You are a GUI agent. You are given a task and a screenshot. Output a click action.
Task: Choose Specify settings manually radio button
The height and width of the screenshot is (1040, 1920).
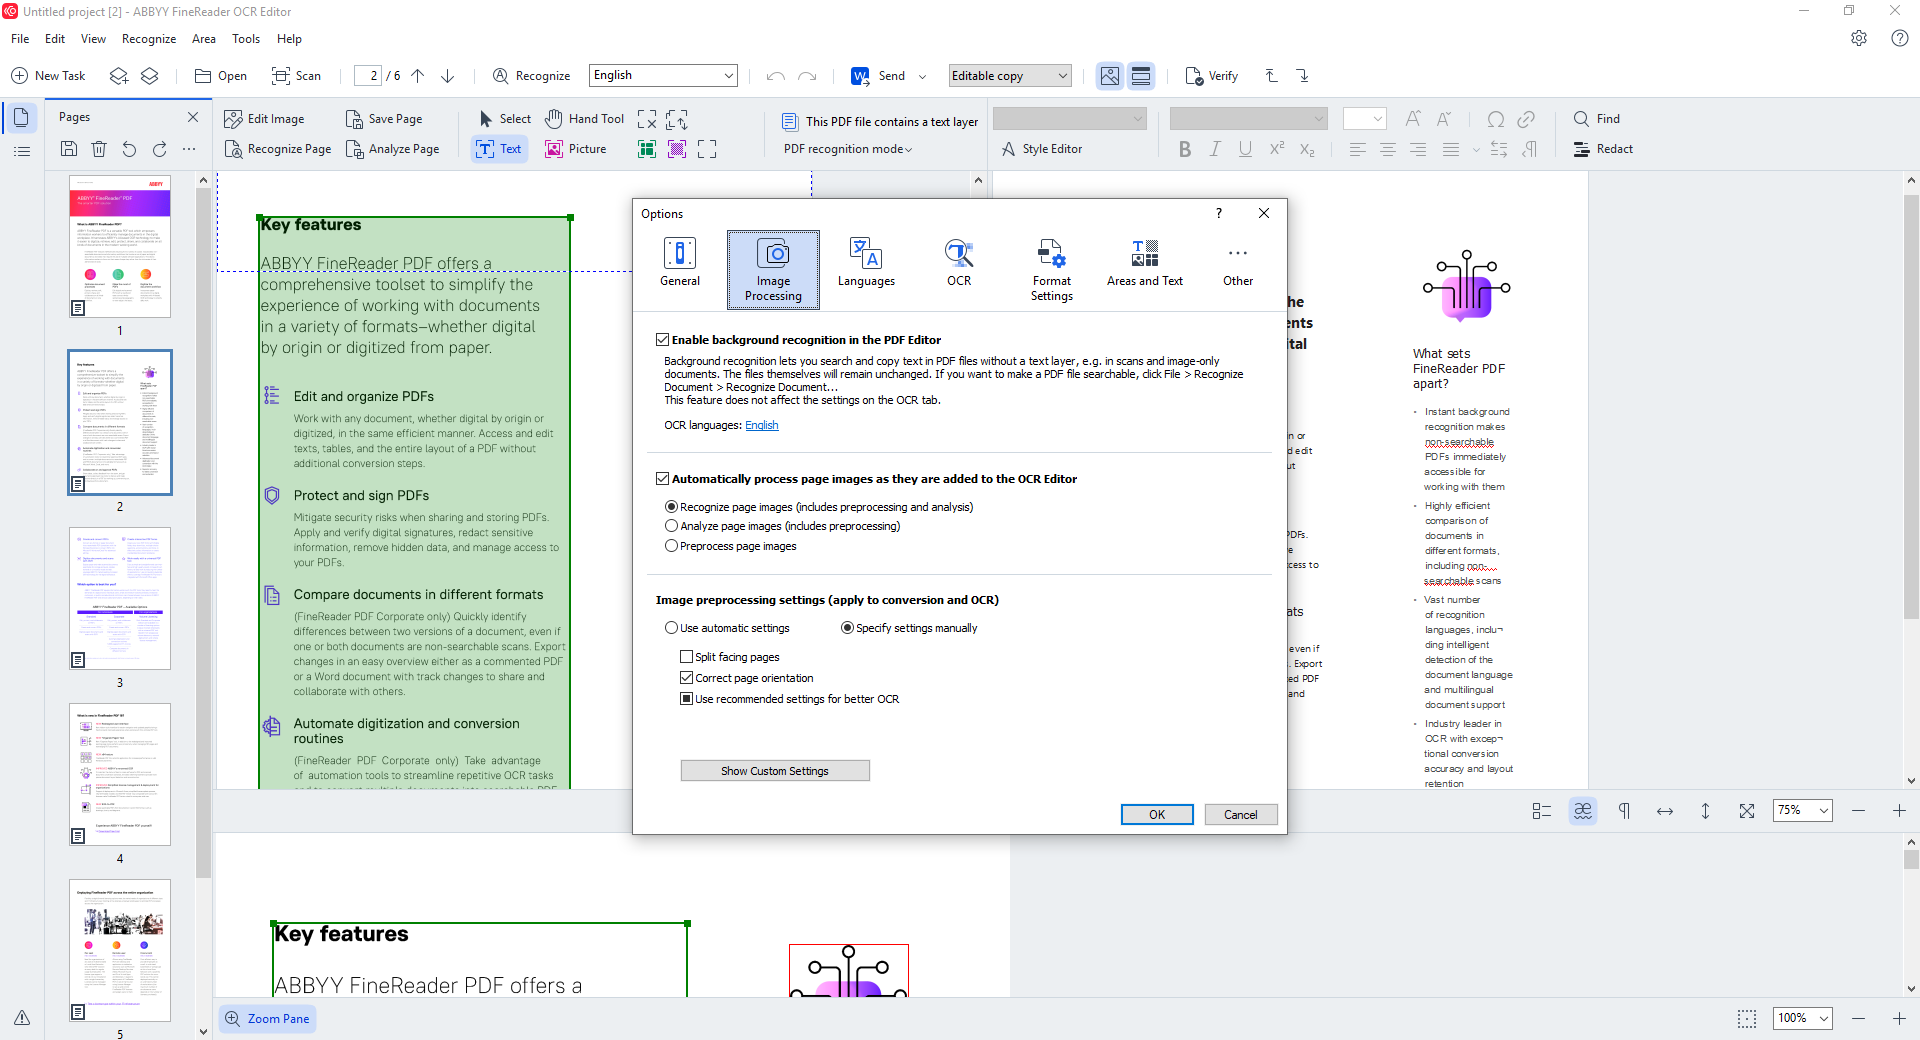click(x=848, y=628)
